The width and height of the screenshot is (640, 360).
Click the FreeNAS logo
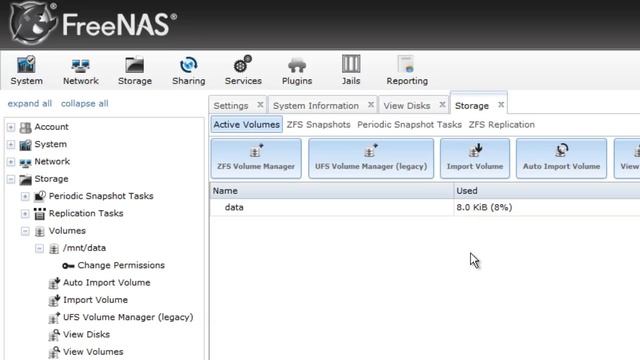93,24
